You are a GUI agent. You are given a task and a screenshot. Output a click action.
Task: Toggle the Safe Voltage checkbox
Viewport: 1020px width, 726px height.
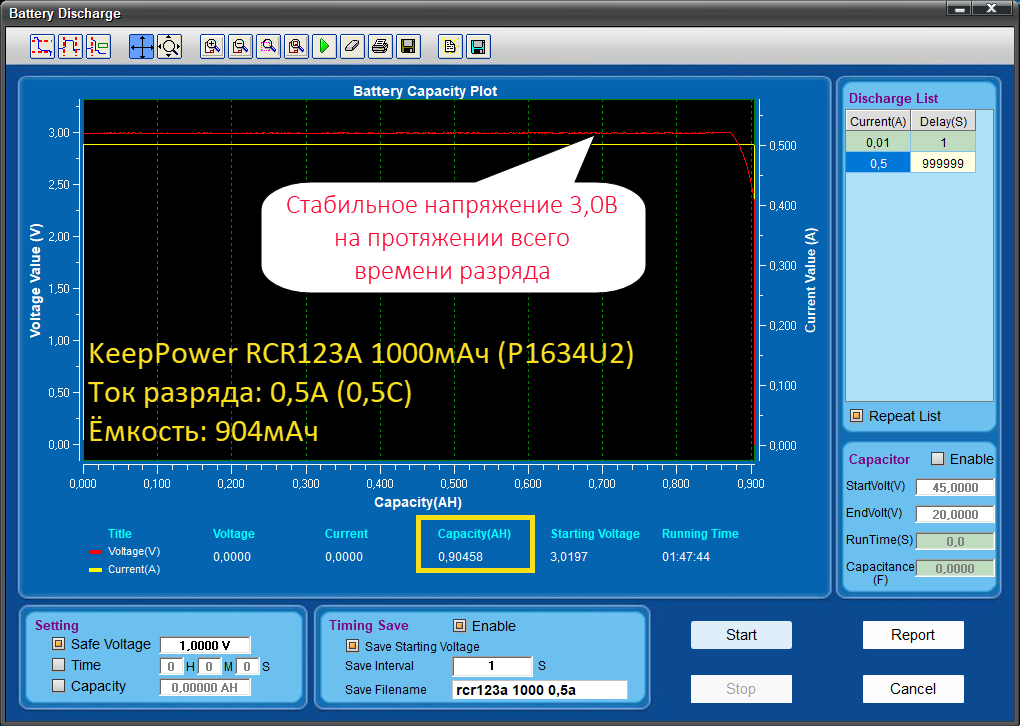(59, 645)
